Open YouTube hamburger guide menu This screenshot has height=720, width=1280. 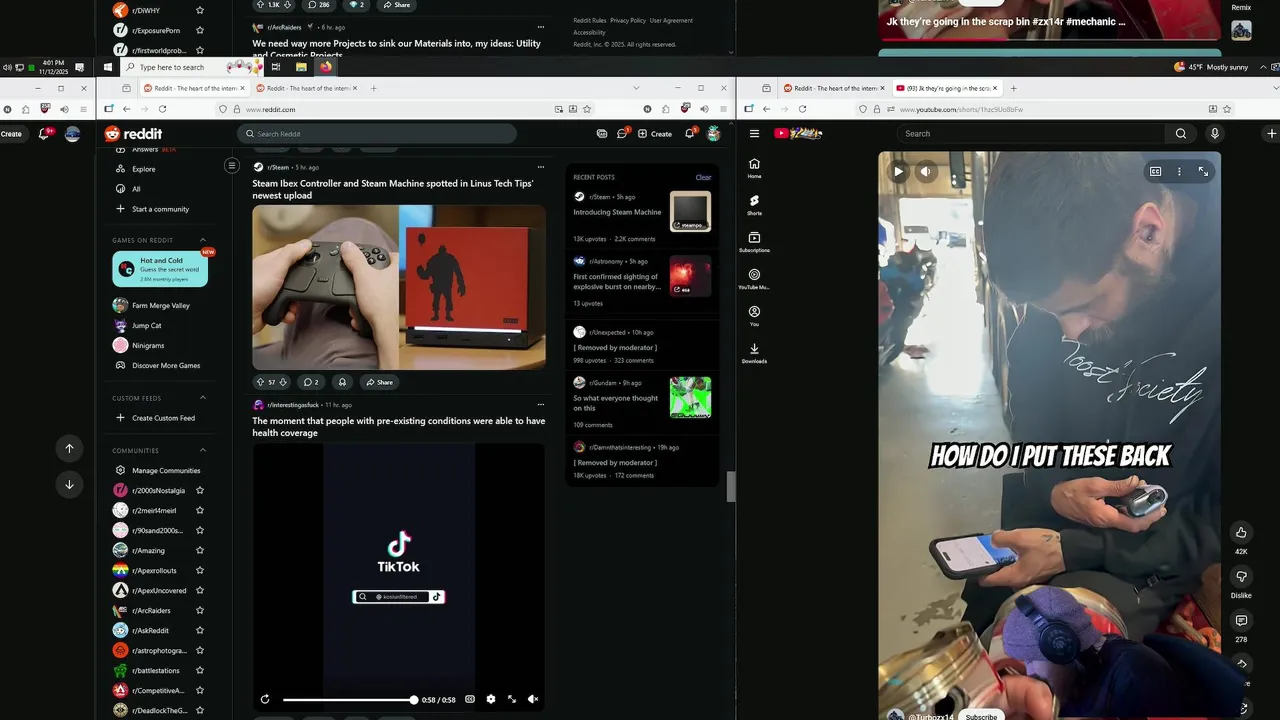pos(754,133)
